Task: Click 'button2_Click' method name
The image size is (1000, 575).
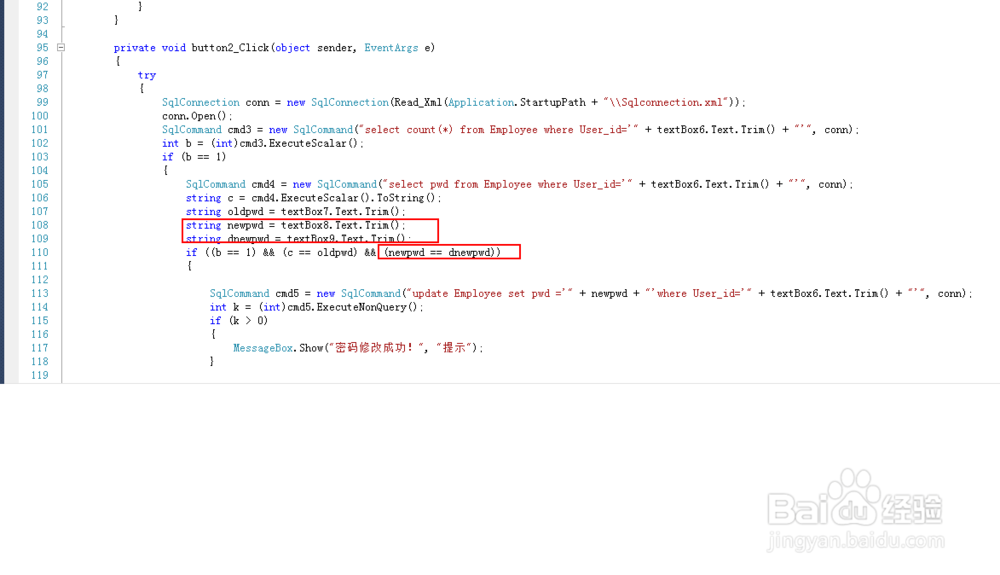Action: (230, 48)
